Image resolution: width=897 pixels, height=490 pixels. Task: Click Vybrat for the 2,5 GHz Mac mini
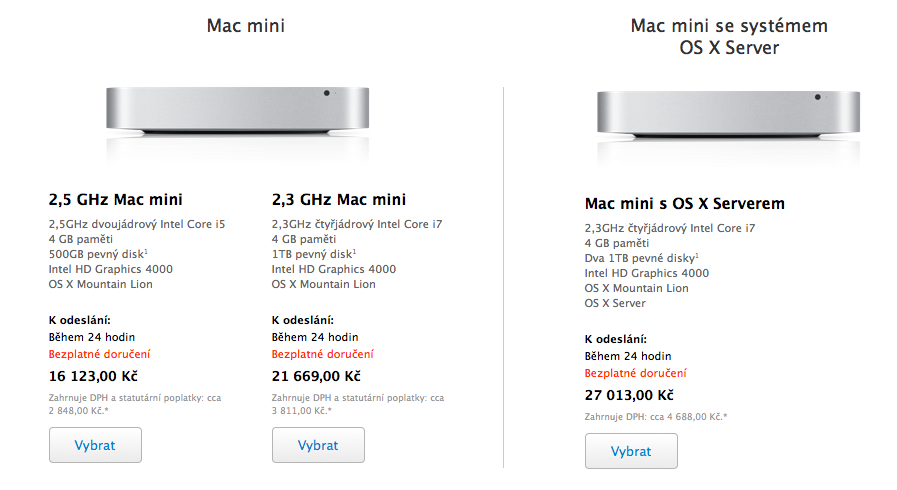pyautogui.click(x=95, y=445)
